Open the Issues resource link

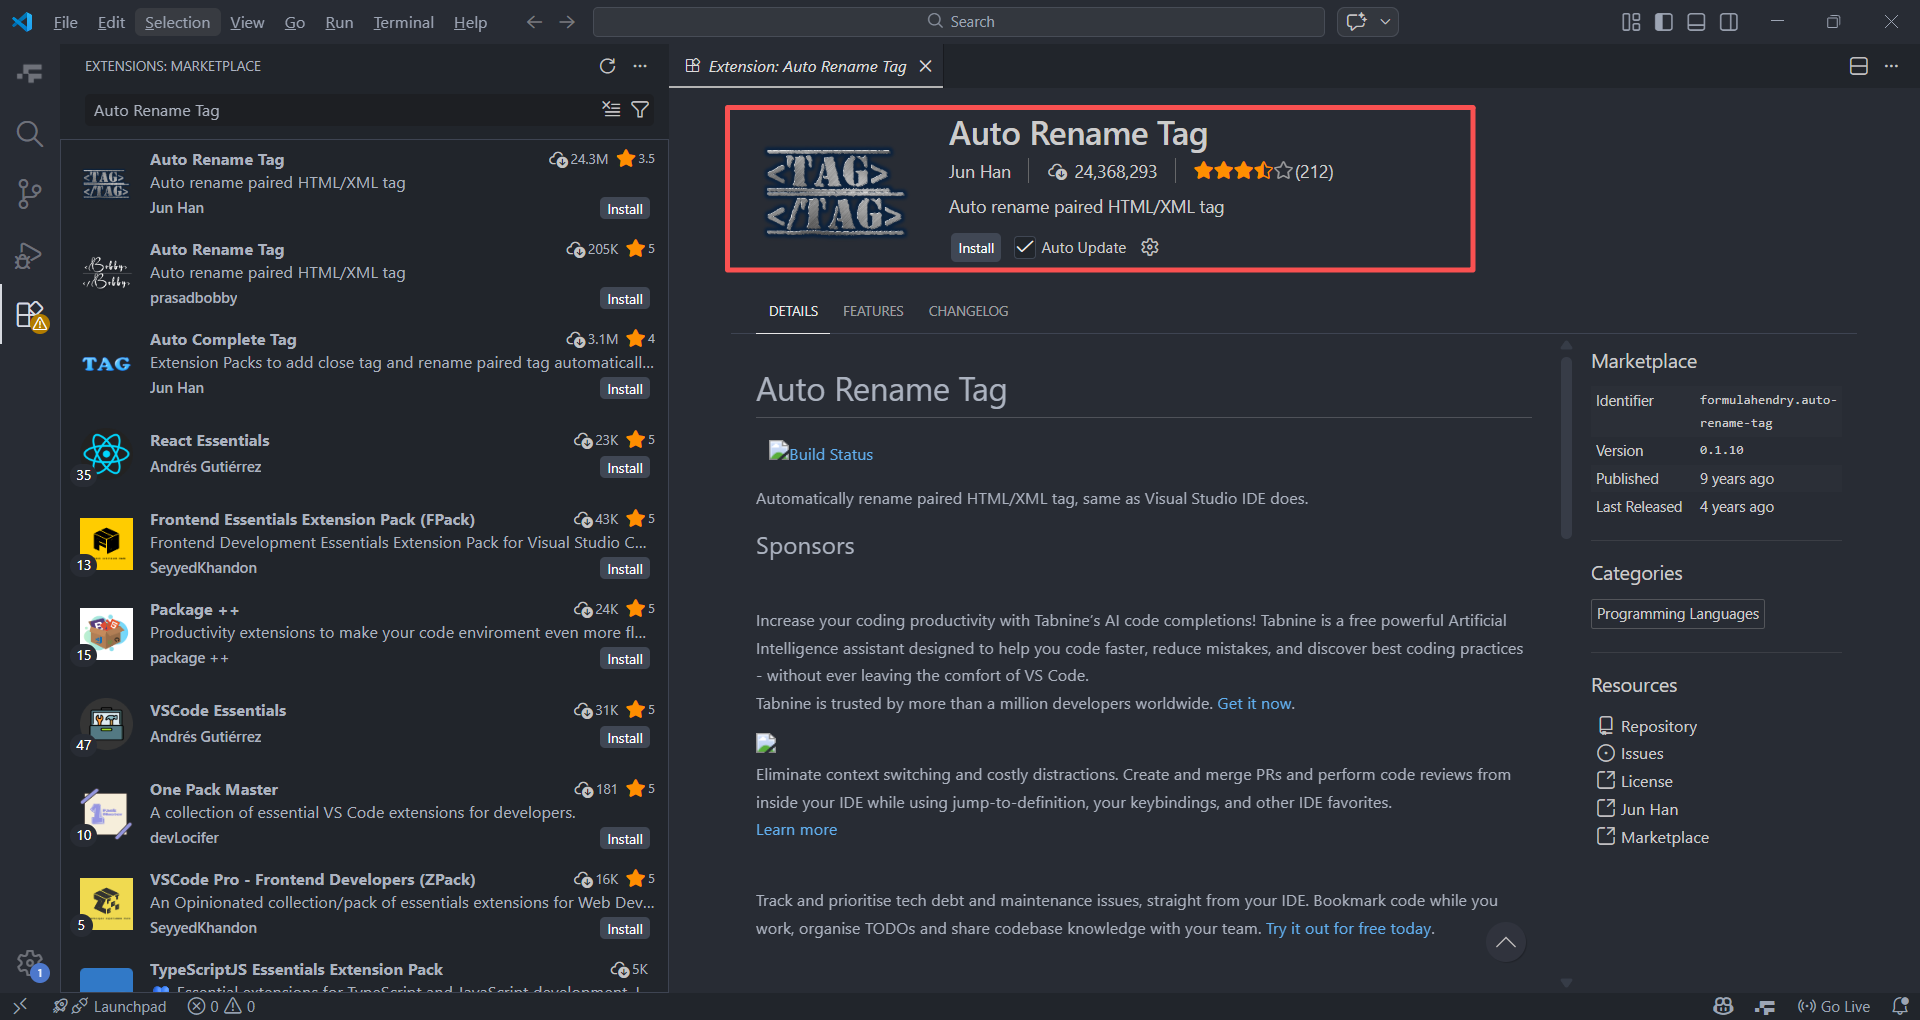pyautogui.click(x=1642, y=753)
